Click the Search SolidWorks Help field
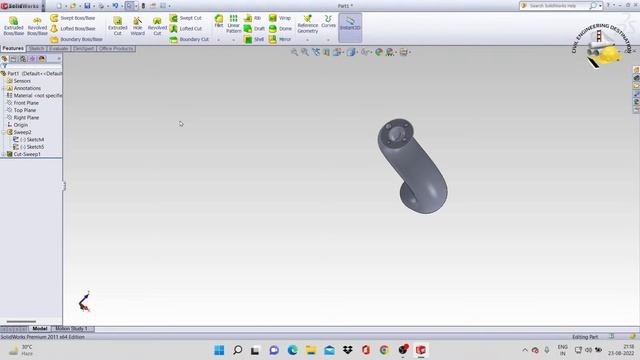This screenshot has width=640, height=360. coord(558,6)
